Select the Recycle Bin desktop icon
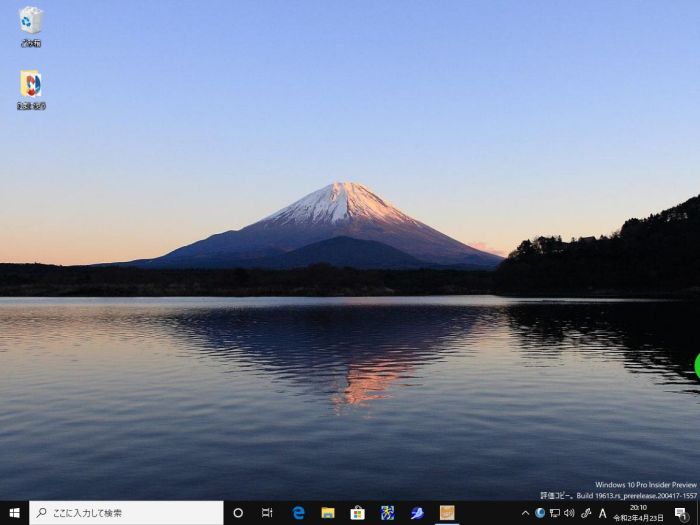 31,24
